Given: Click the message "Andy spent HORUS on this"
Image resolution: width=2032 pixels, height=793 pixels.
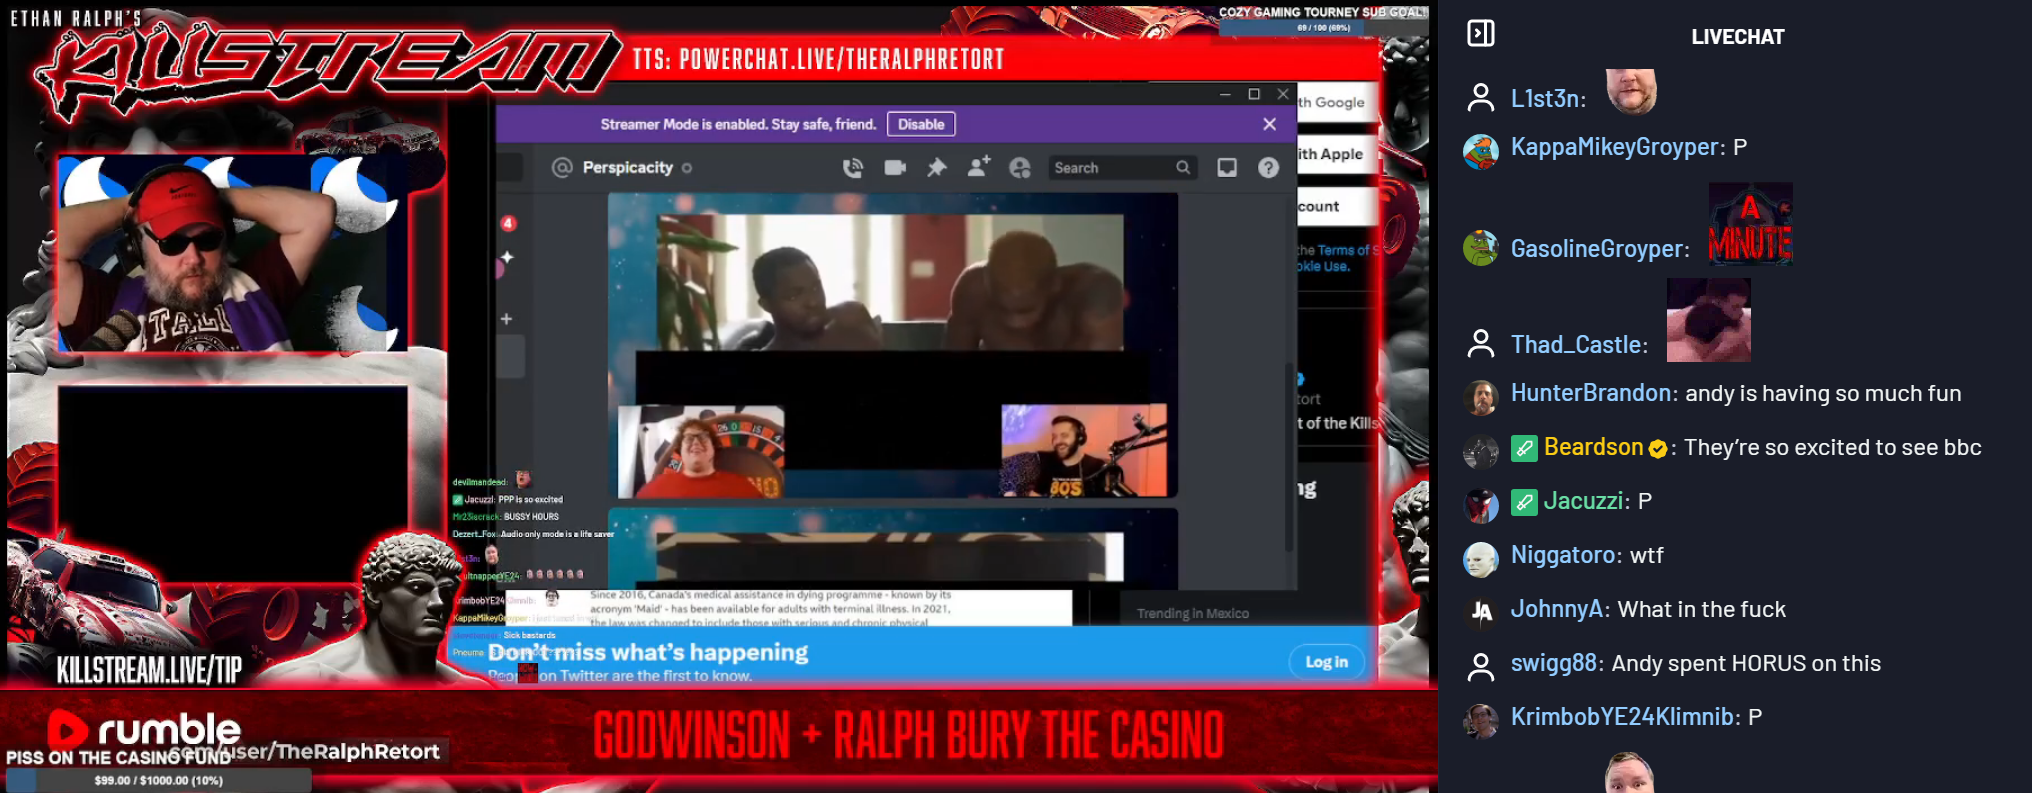Looking at the screenshot, I should pyautogui.click(x=1746, y=663).
